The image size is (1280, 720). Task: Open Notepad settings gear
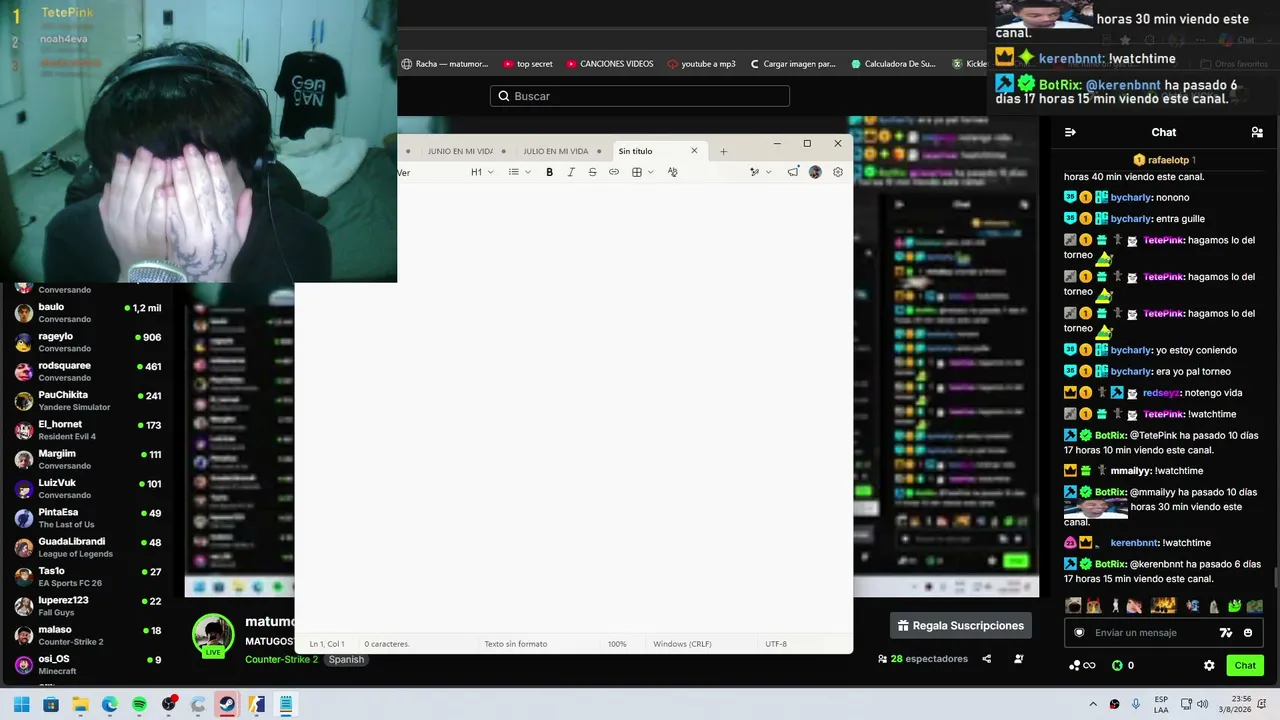pos(838,172)
